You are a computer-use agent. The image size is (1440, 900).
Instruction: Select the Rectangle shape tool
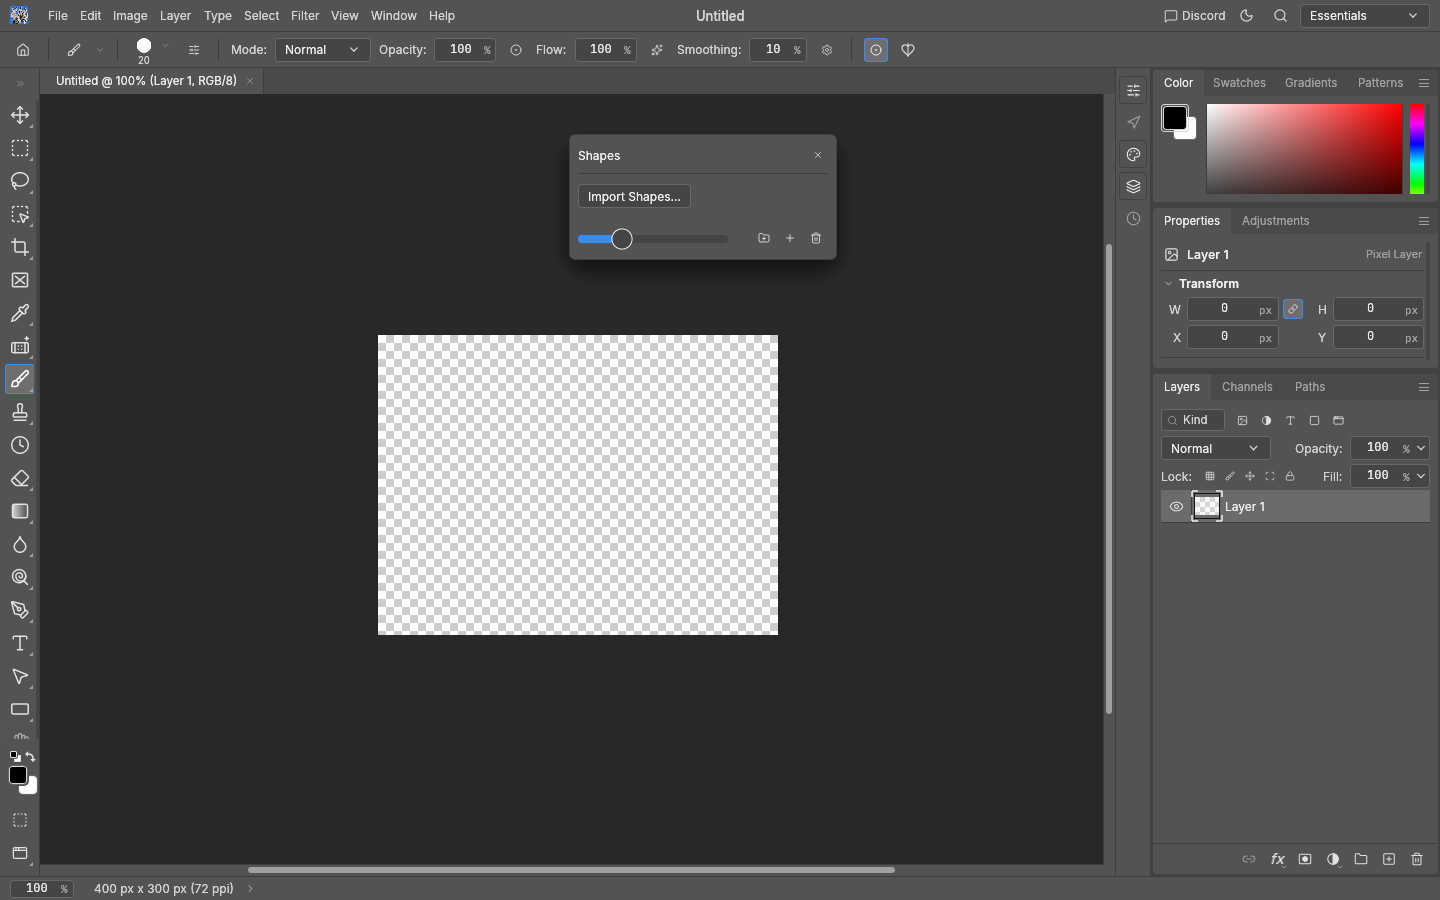click(x=20, y=709)
